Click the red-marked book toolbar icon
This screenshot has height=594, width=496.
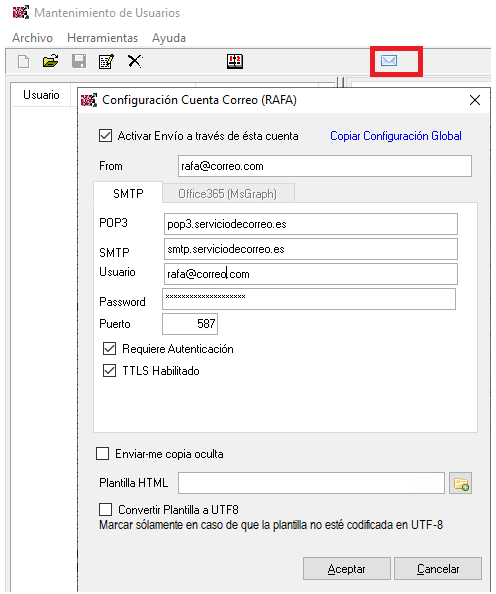(x=235, y=61)
